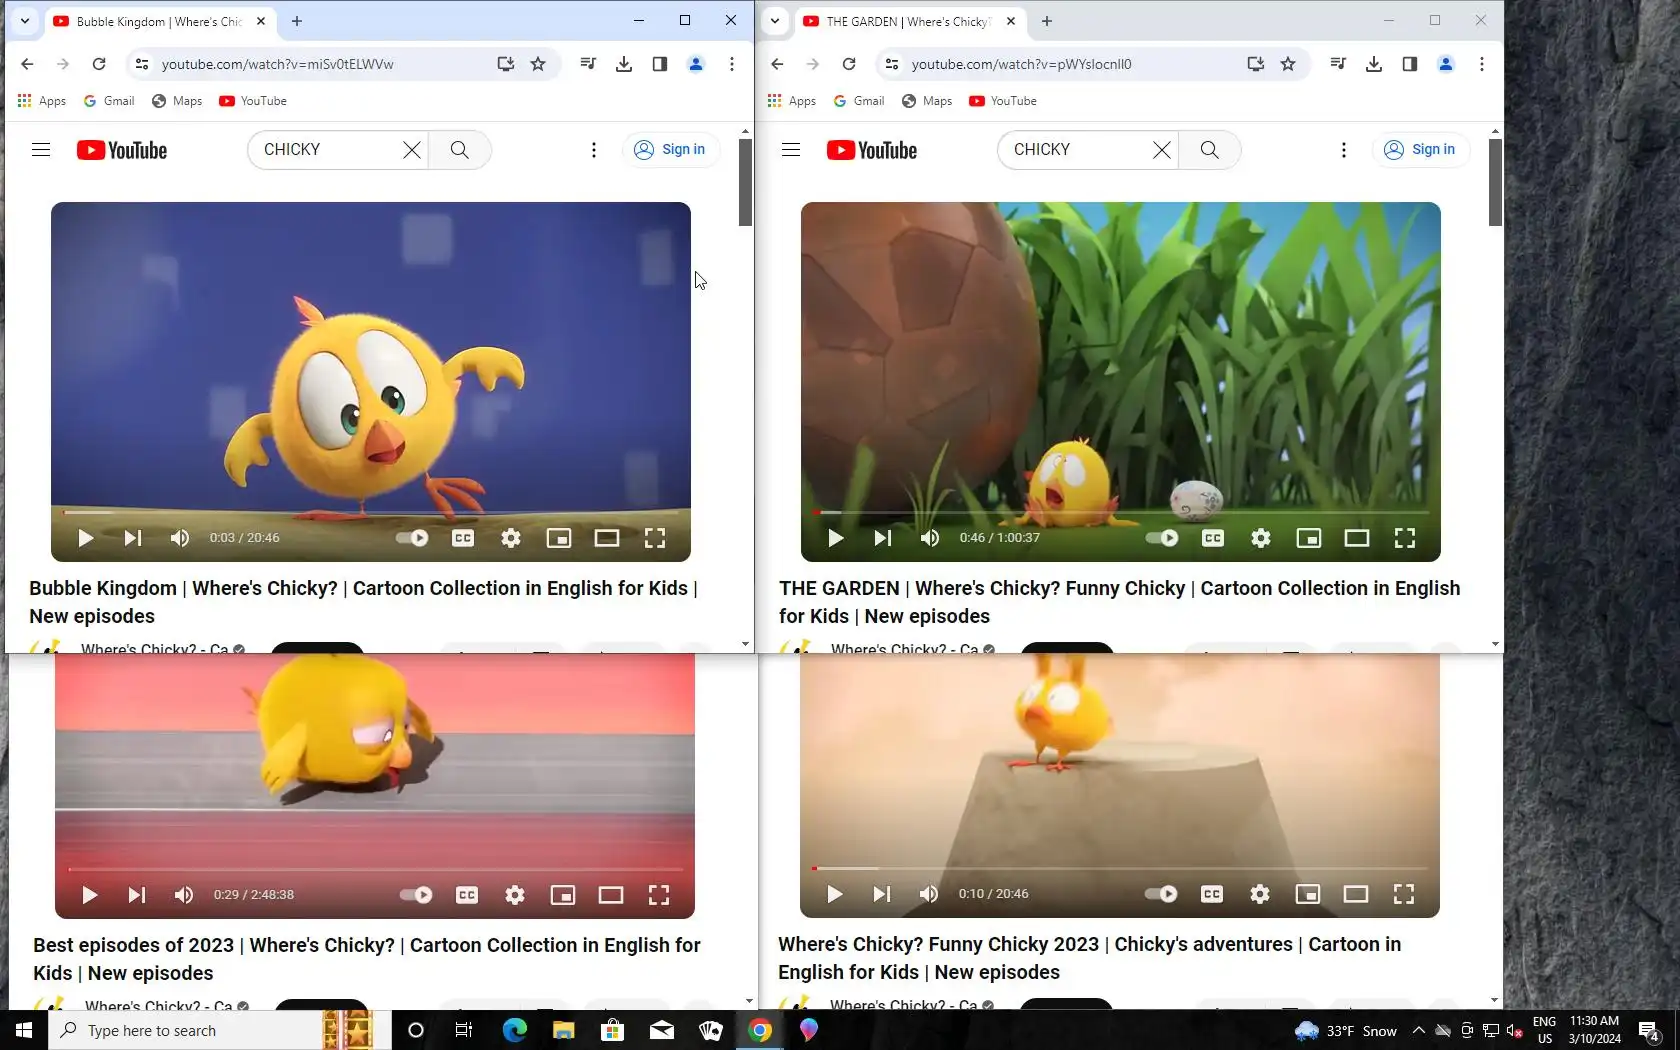
Task: Open YouTube settings menu in Bubble Kingdom window
Action: (x=594, y=150)
